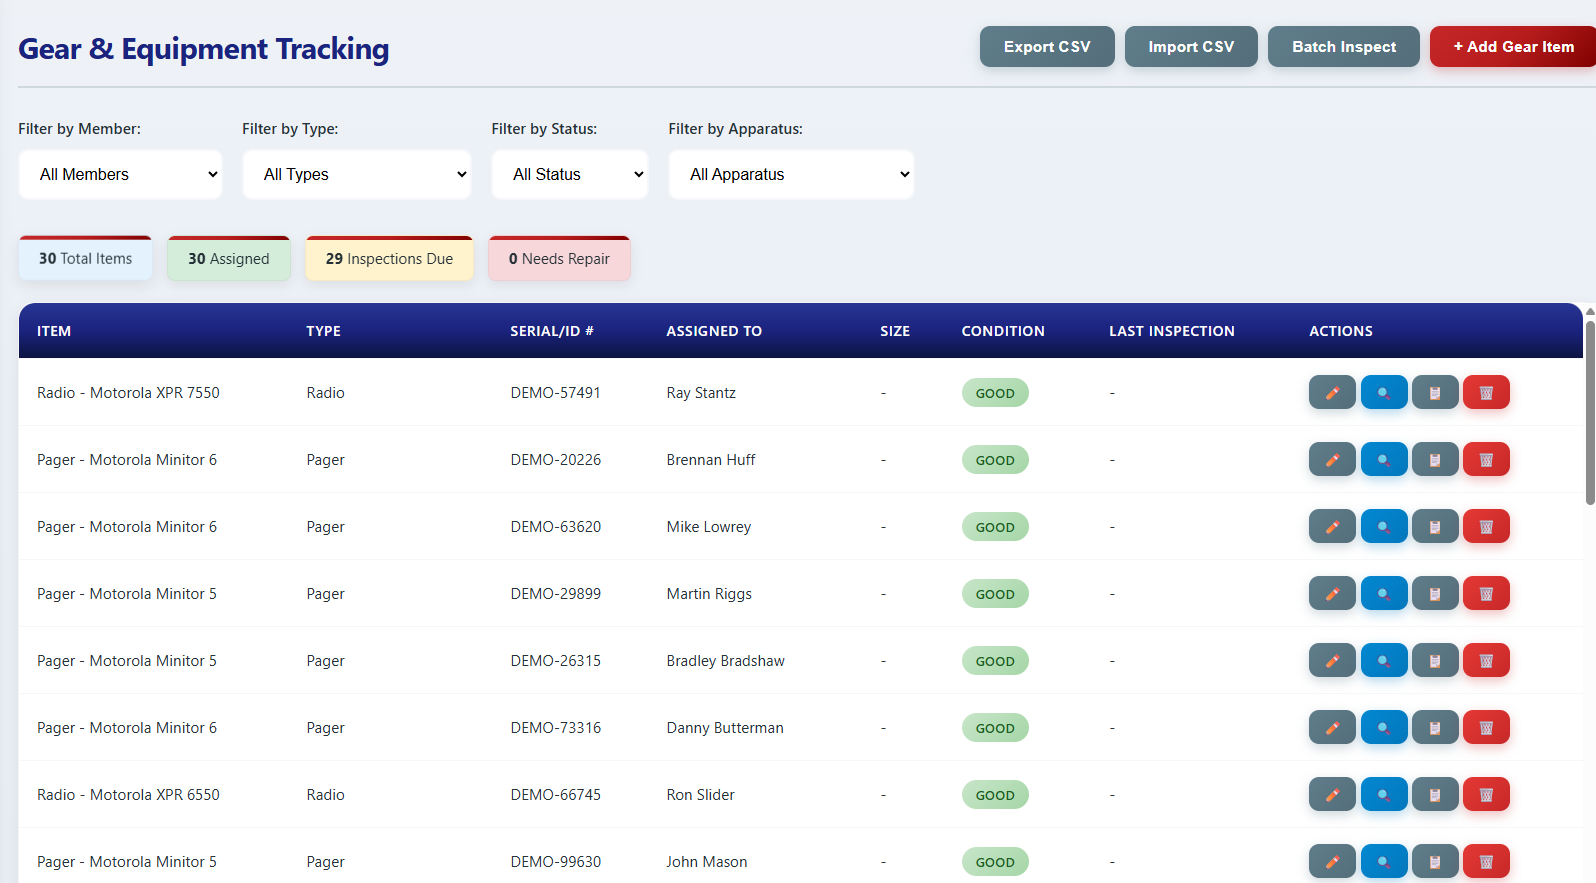Click the Export CSV button
Screen dimensions: 1596x883
[1047, 47]
